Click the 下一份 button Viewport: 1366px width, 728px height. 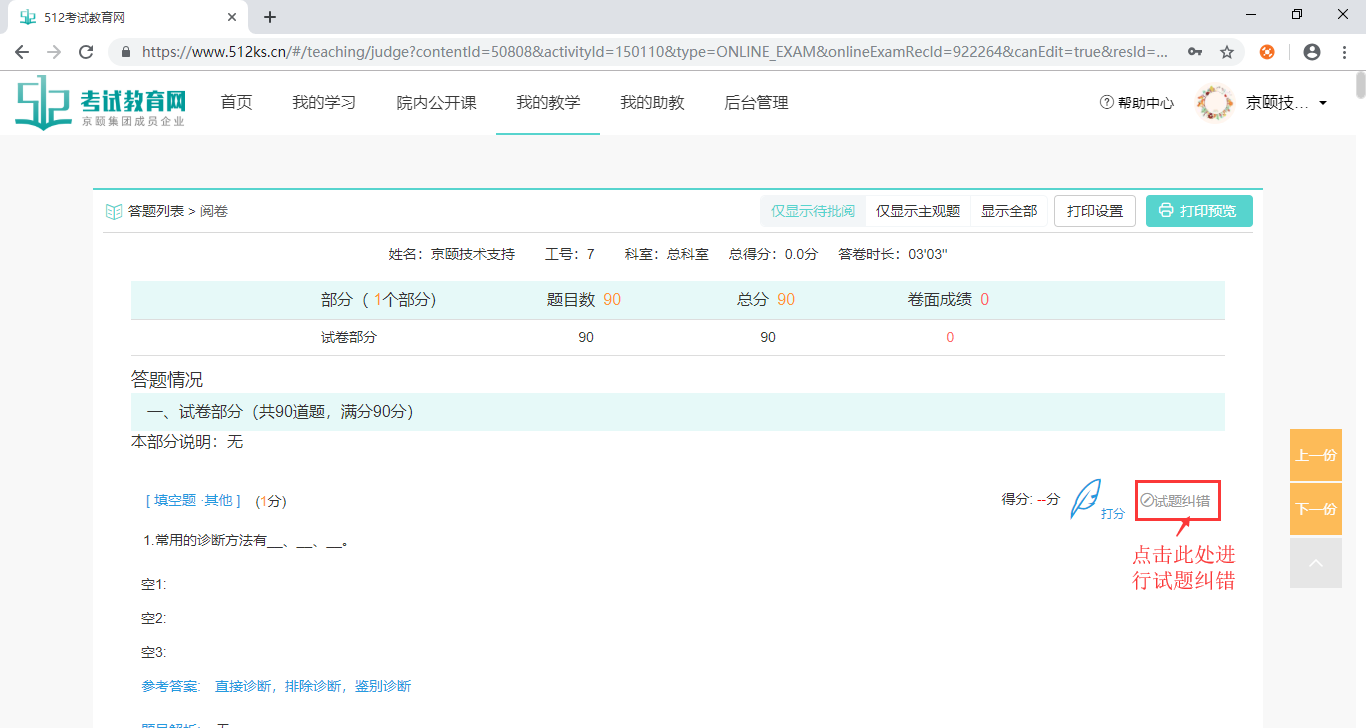1315,509
